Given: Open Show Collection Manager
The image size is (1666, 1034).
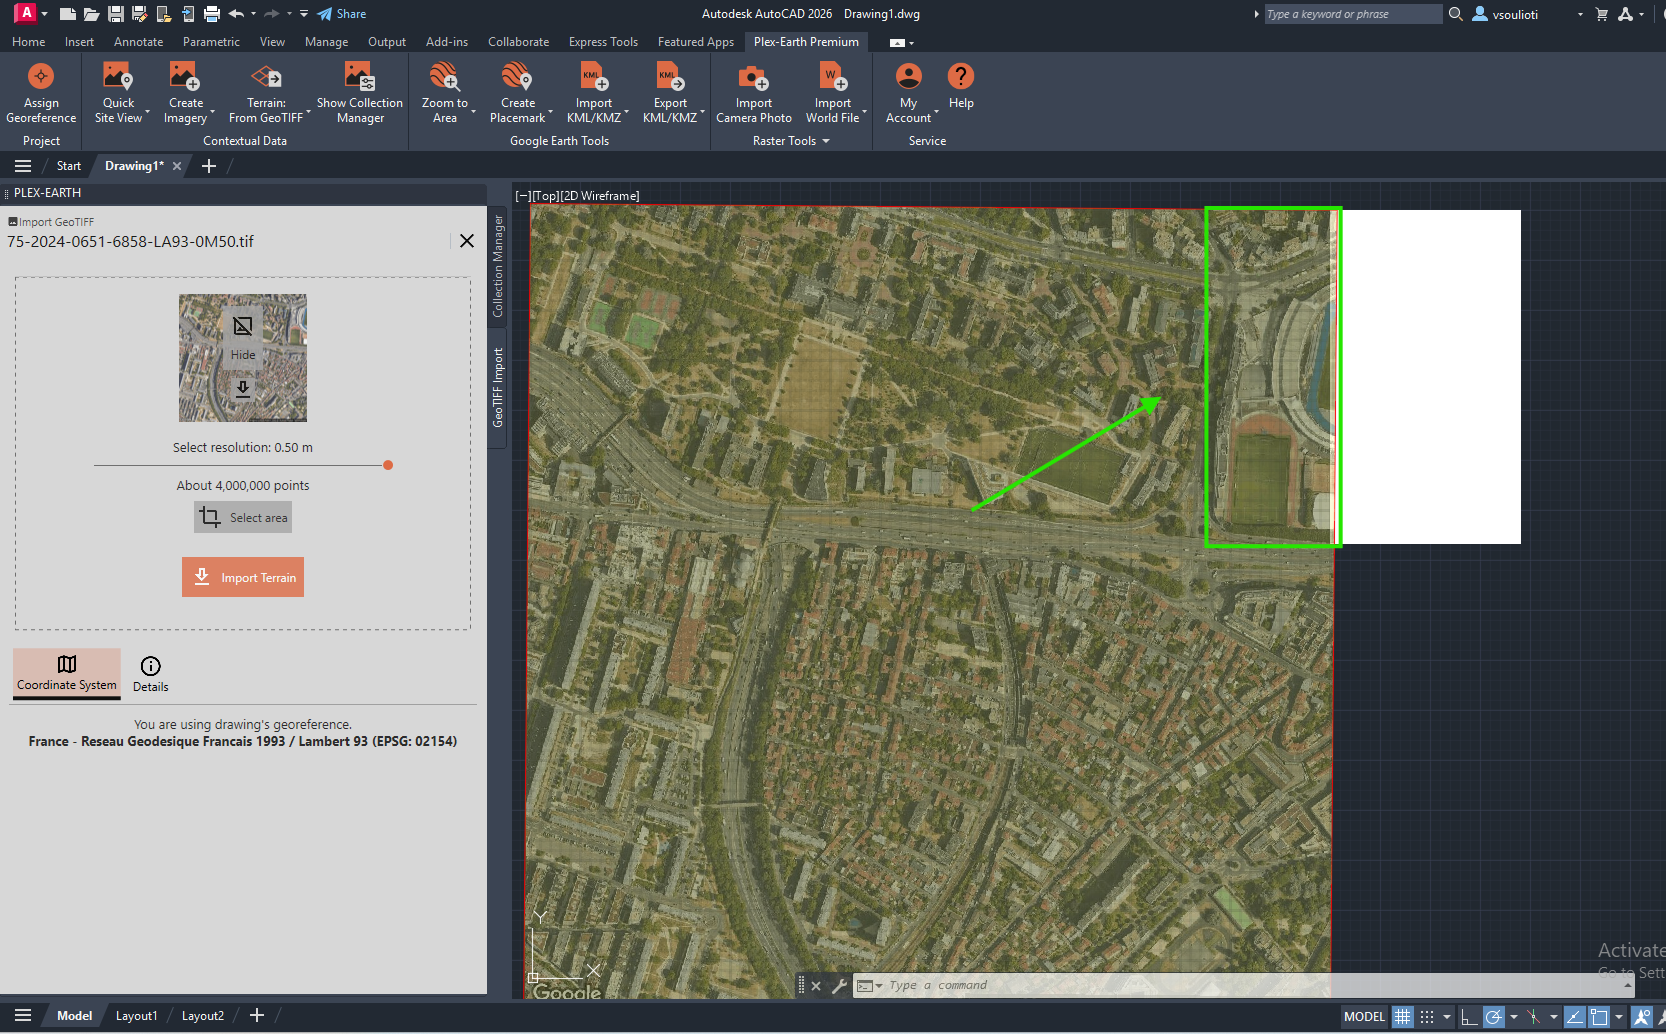Looking at the screenshot, I should [x=360, y=93].
